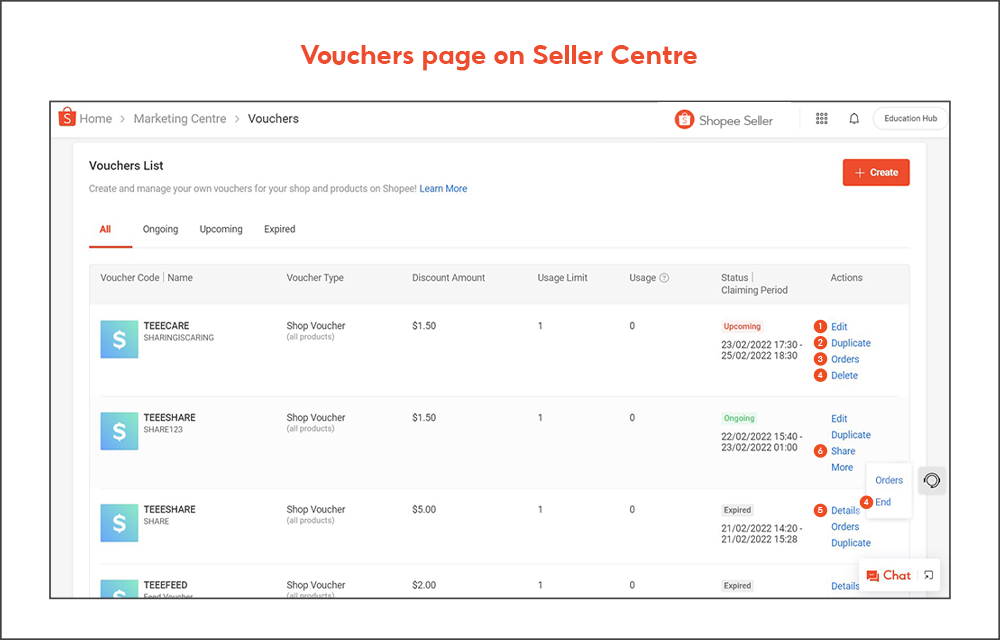Duplicate the expired TEEESHARE SHARE voucher
Screen dimensions: 1000x640
(850, 542)
